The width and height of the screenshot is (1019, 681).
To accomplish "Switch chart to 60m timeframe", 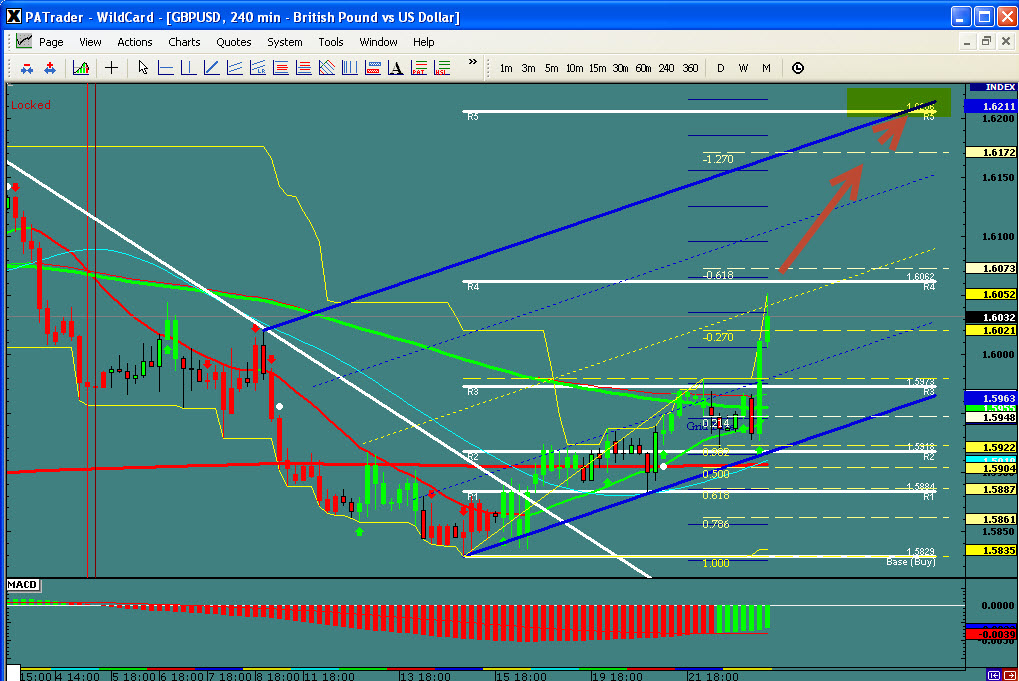I will 643,68.
